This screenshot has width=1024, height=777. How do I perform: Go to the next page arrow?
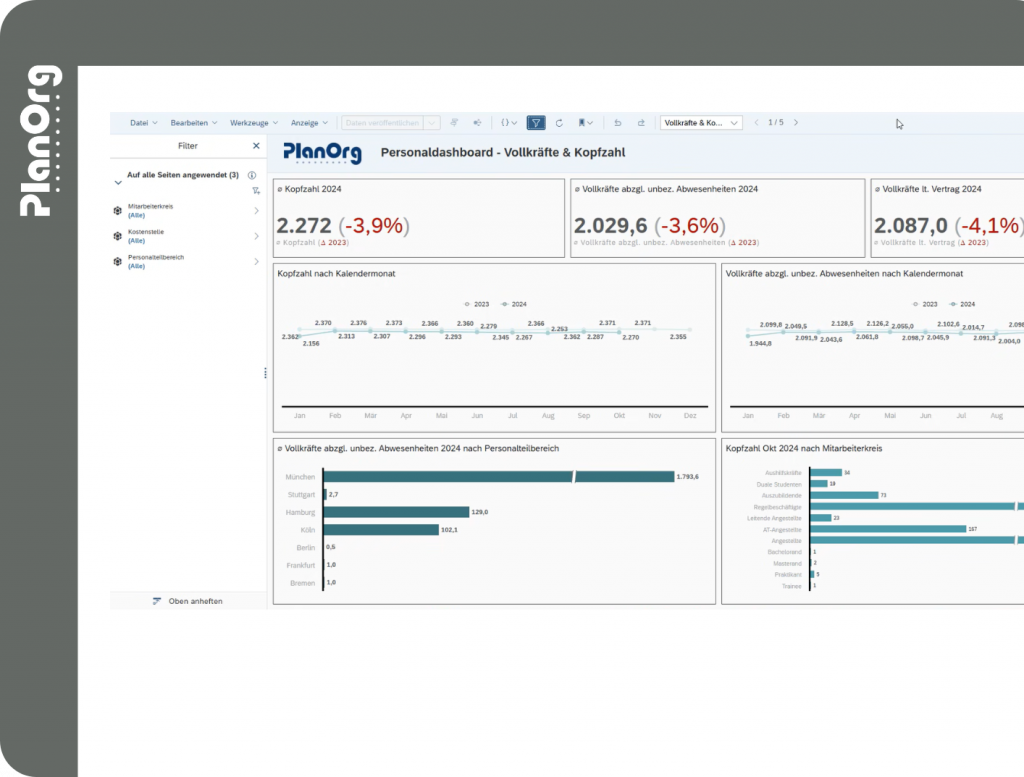click(x=796, y=123)
